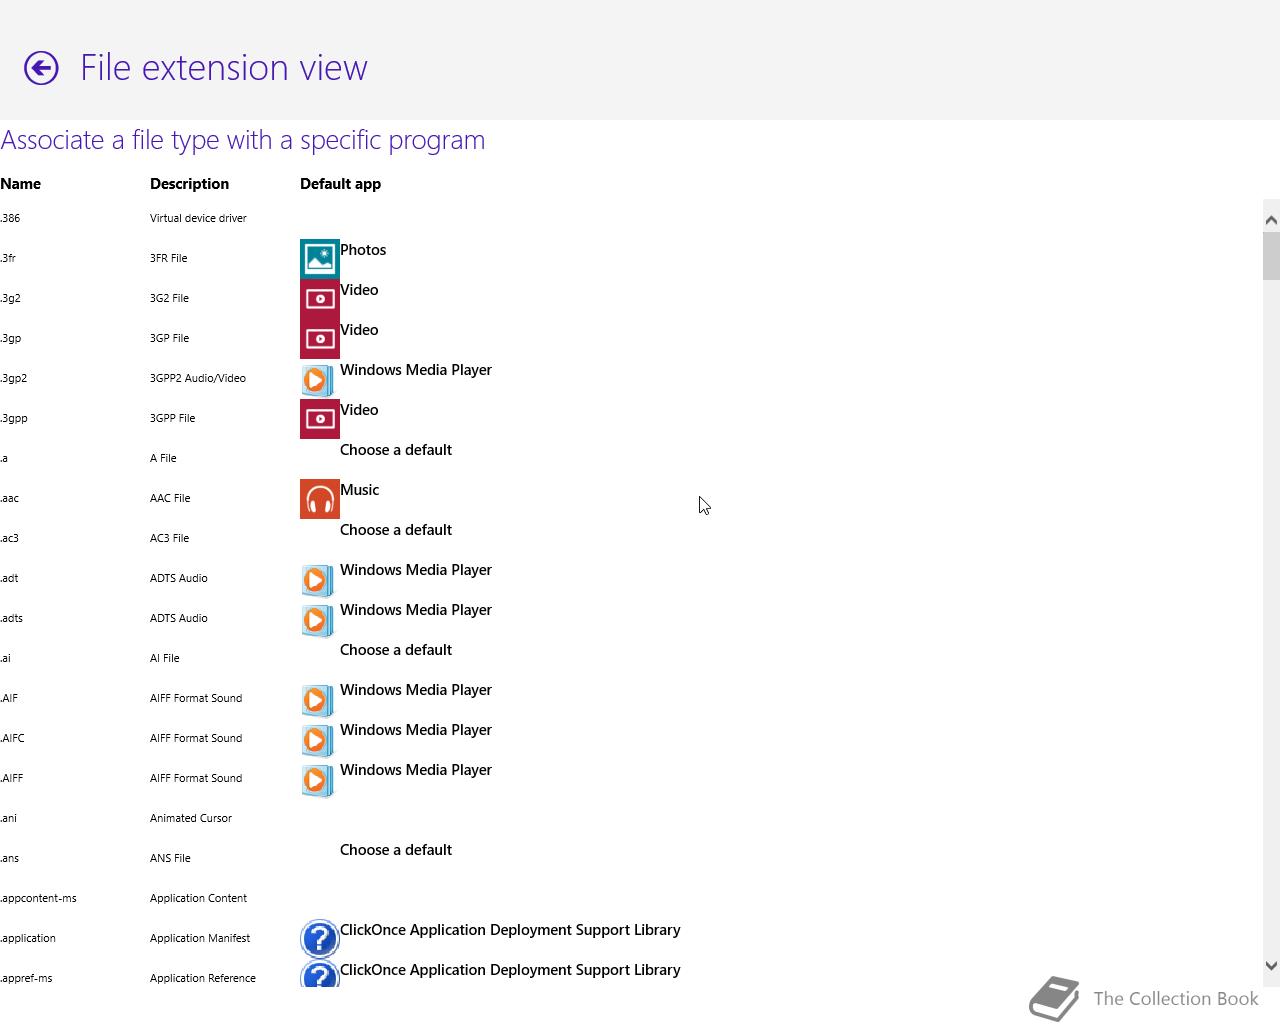Select the Photos icon for .3fr
1280x1024 pixels.
tap(320, 259)
